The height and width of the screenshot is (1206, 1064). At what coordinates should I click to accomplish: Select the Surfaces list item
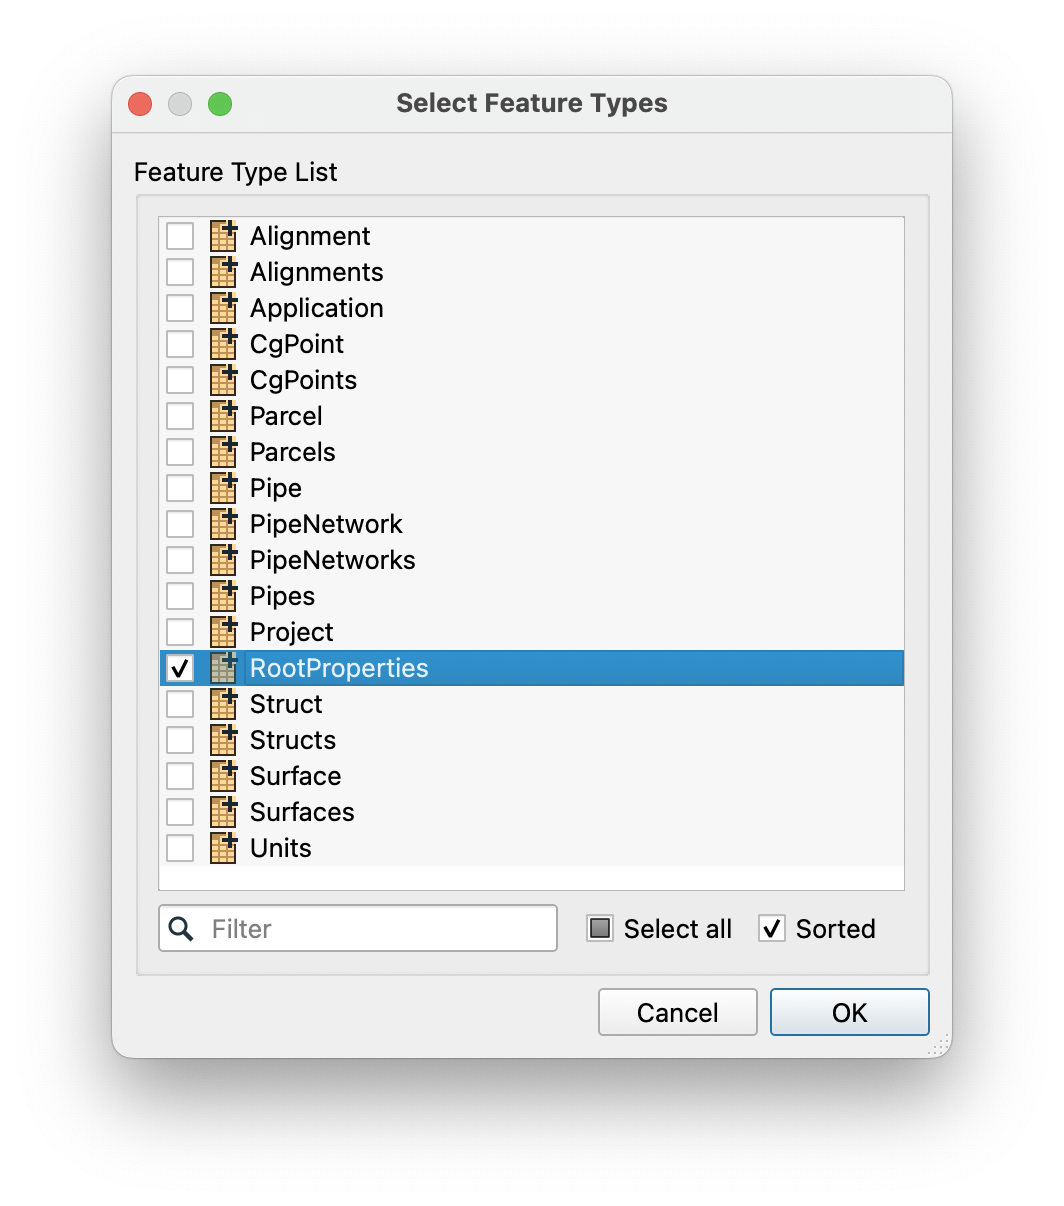pos(532,812)
